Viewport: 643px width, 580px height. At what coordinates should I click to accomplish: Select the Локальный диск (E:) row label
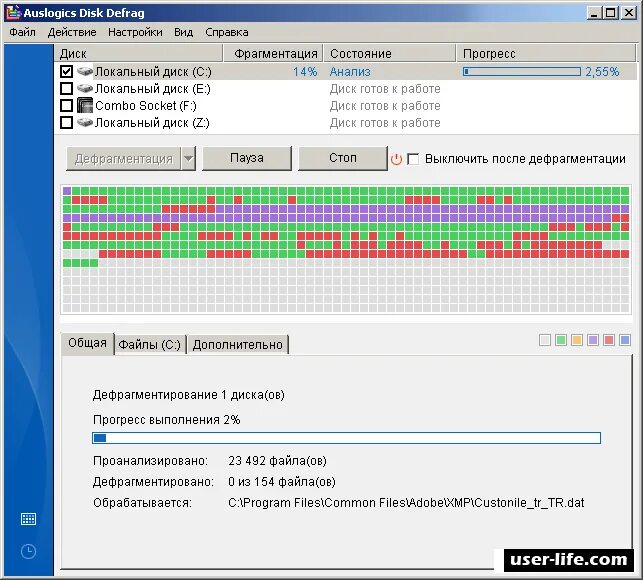point(153,89)
